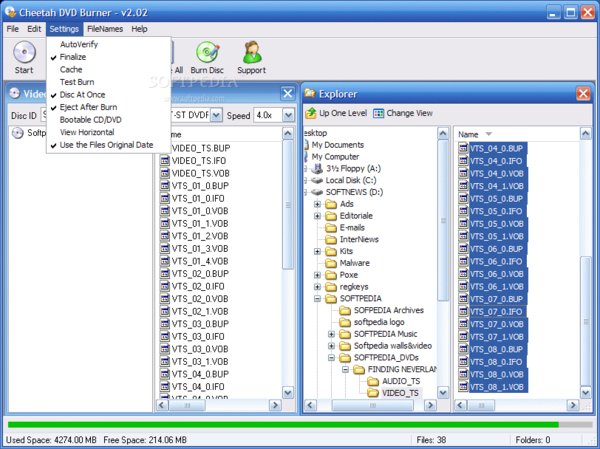Click the Name column header in Explorer
Image resolution: width=600 pixels, height=449 pixels.
[468, 134]
